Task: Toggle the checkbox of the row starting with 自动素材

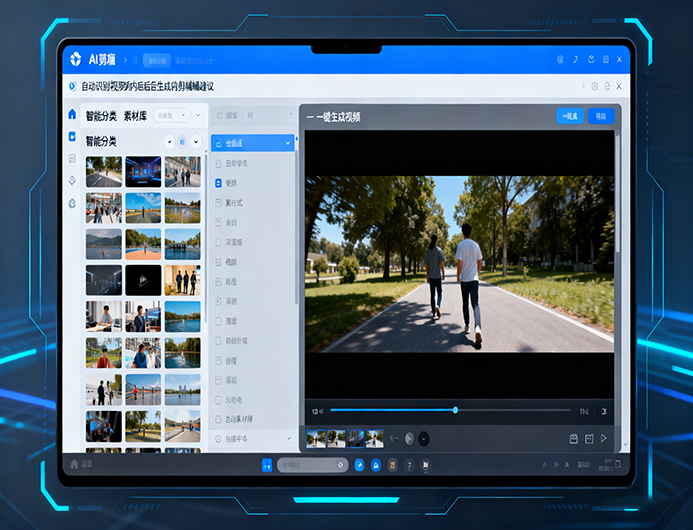Action: point(218,419)
